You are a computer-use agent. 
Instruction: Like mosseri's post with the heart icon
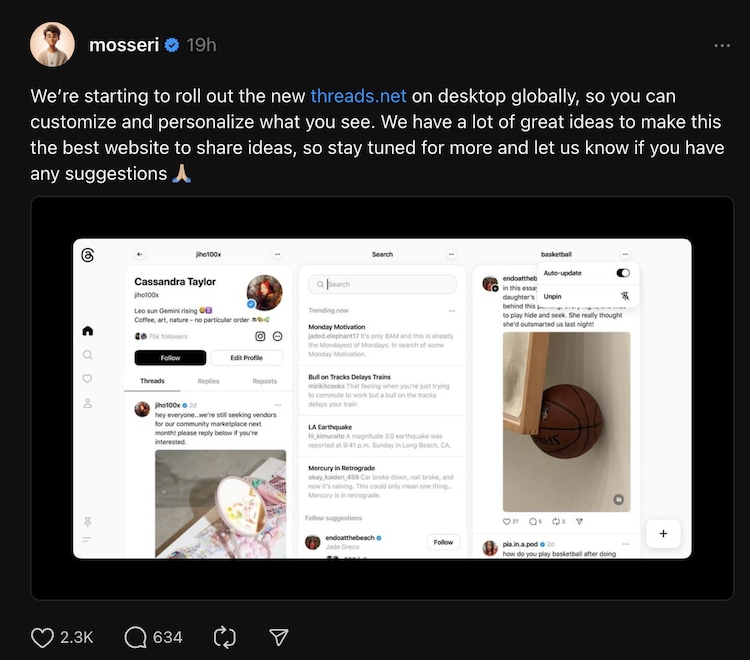pyautogui.click(x=42, y=637)
